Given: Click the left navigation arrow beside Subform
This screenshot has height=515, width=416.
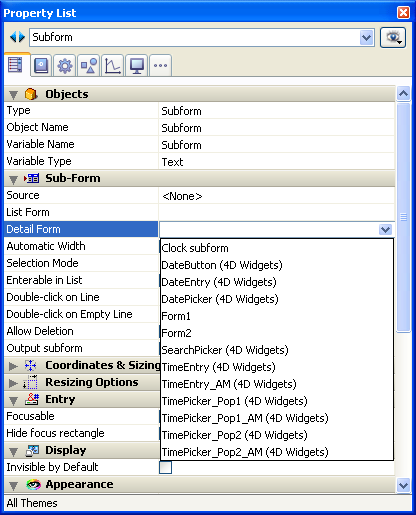Looking at the screenshot, I should click(x=13, y=37).
